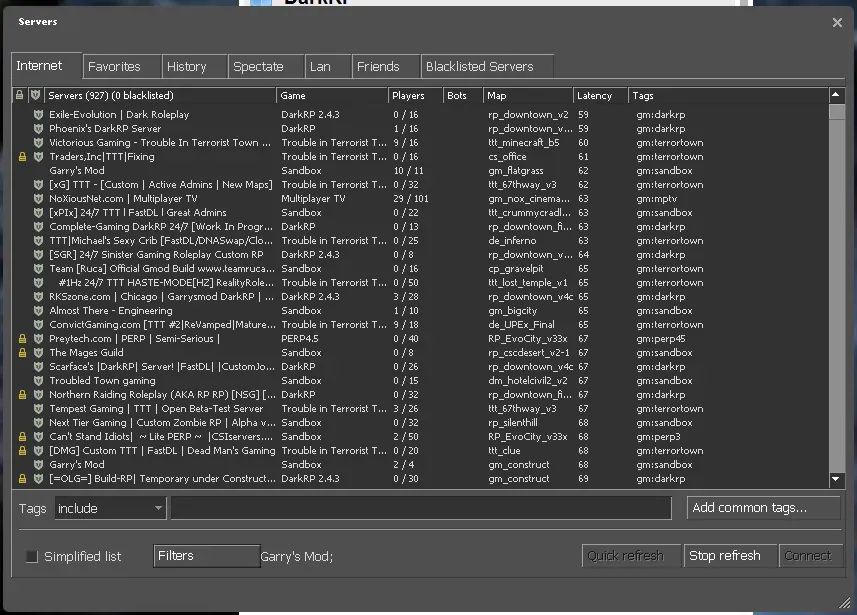Screen dimensions: 857x615
Task: Click map rp_silenthill cell
Action: [513, 423]
